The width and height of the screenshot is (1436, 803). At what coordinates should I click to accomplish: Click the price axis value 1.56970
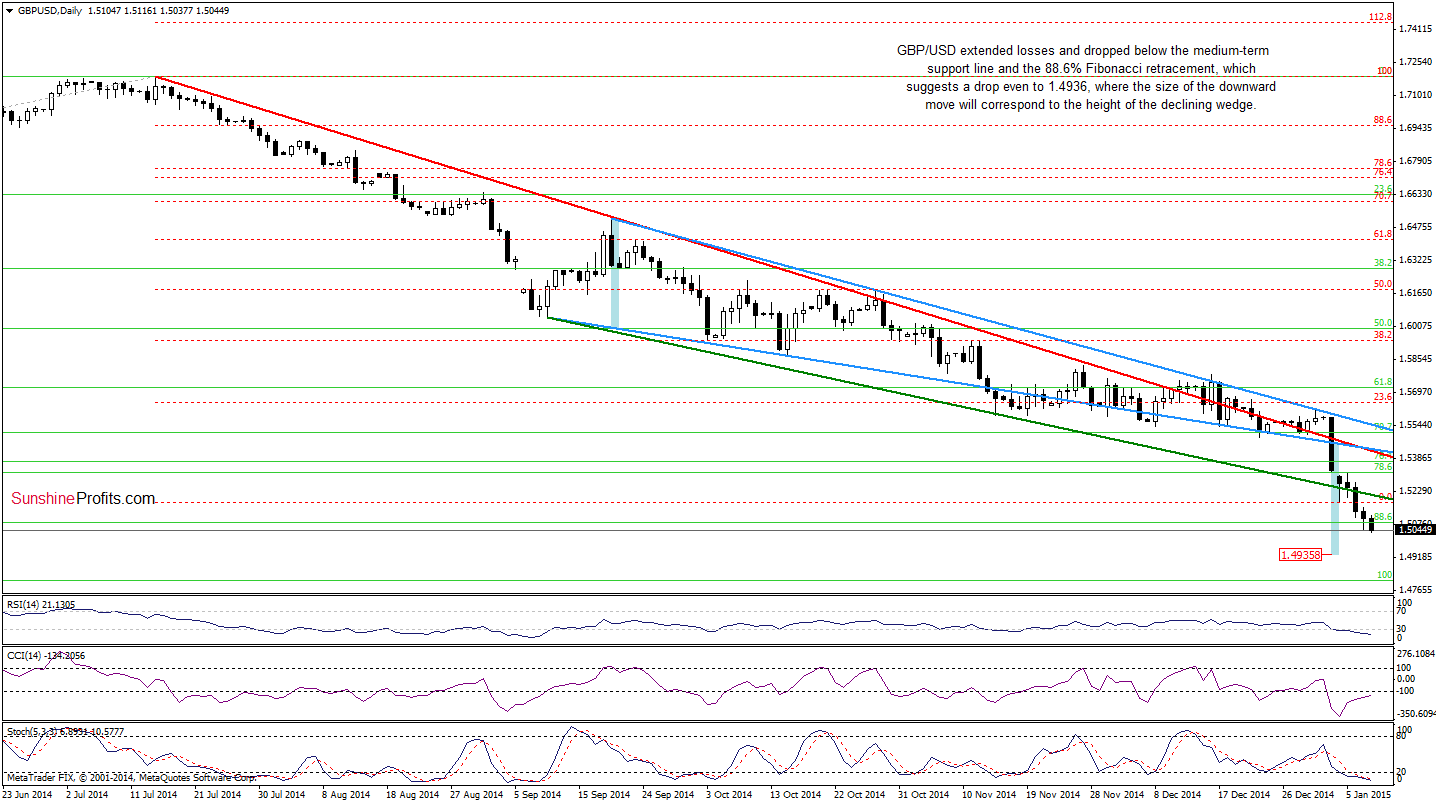tap(1415, 391)
